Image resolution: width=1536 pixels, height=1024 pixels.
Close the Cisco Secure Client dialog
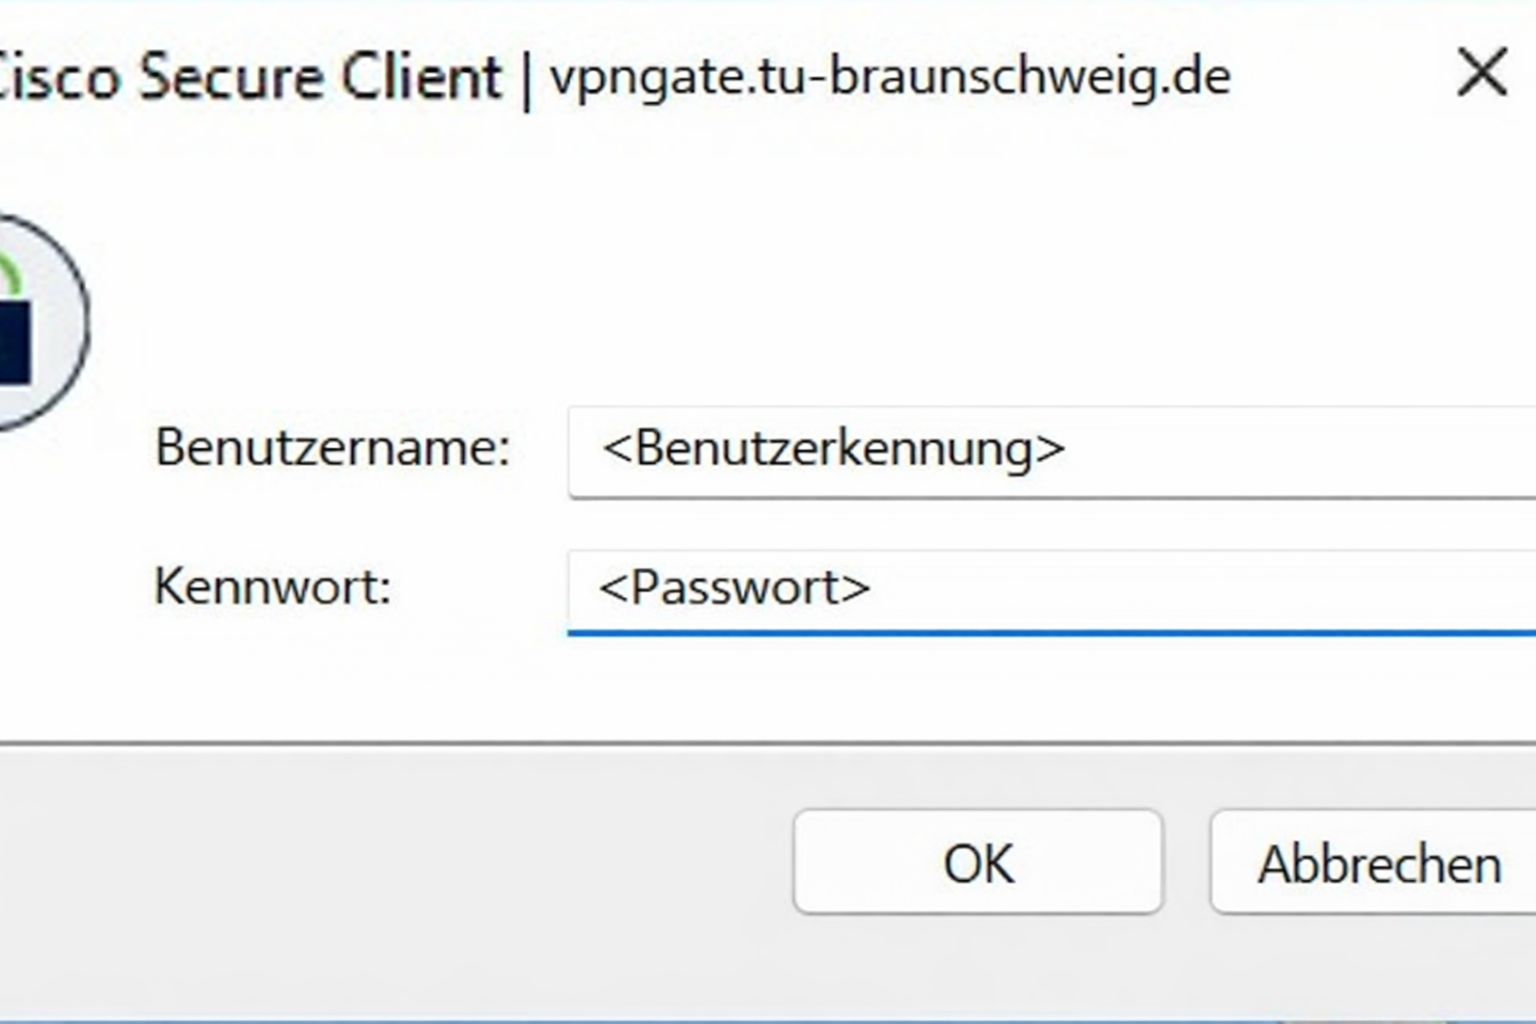pos(1481,73)
